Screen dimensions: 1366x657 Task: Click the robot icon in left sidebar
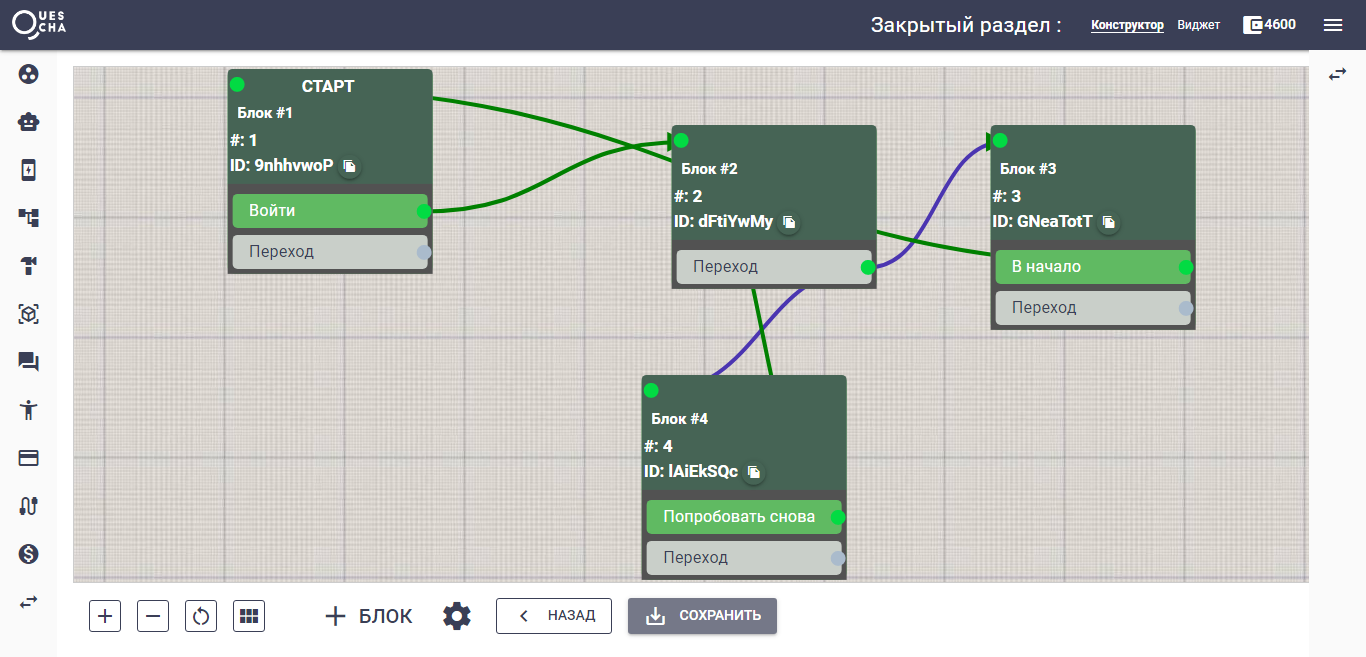pos(28,122)
